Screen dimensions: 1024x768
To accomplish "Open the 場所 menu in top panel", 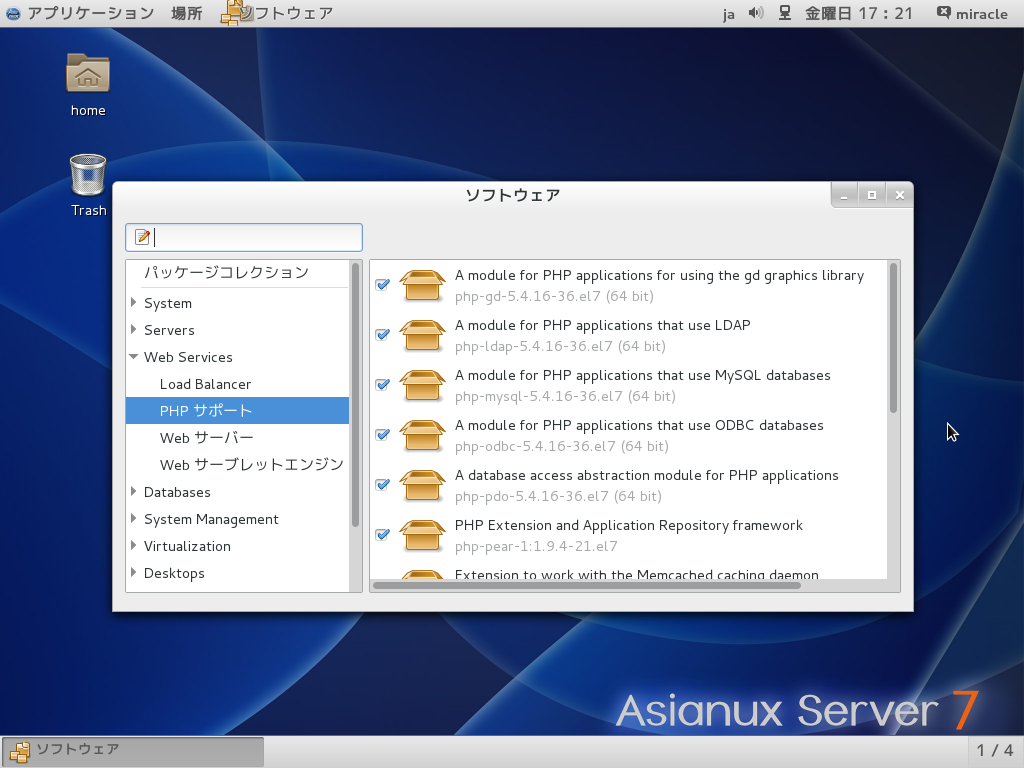I will click(x=186, y=13).
